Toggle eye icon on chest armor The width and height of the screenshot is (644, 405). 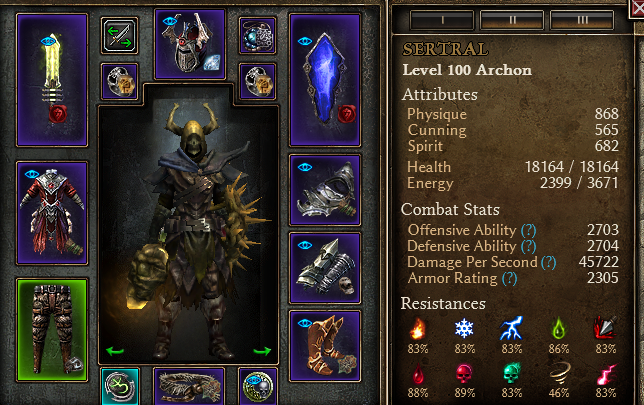[31, 174]
